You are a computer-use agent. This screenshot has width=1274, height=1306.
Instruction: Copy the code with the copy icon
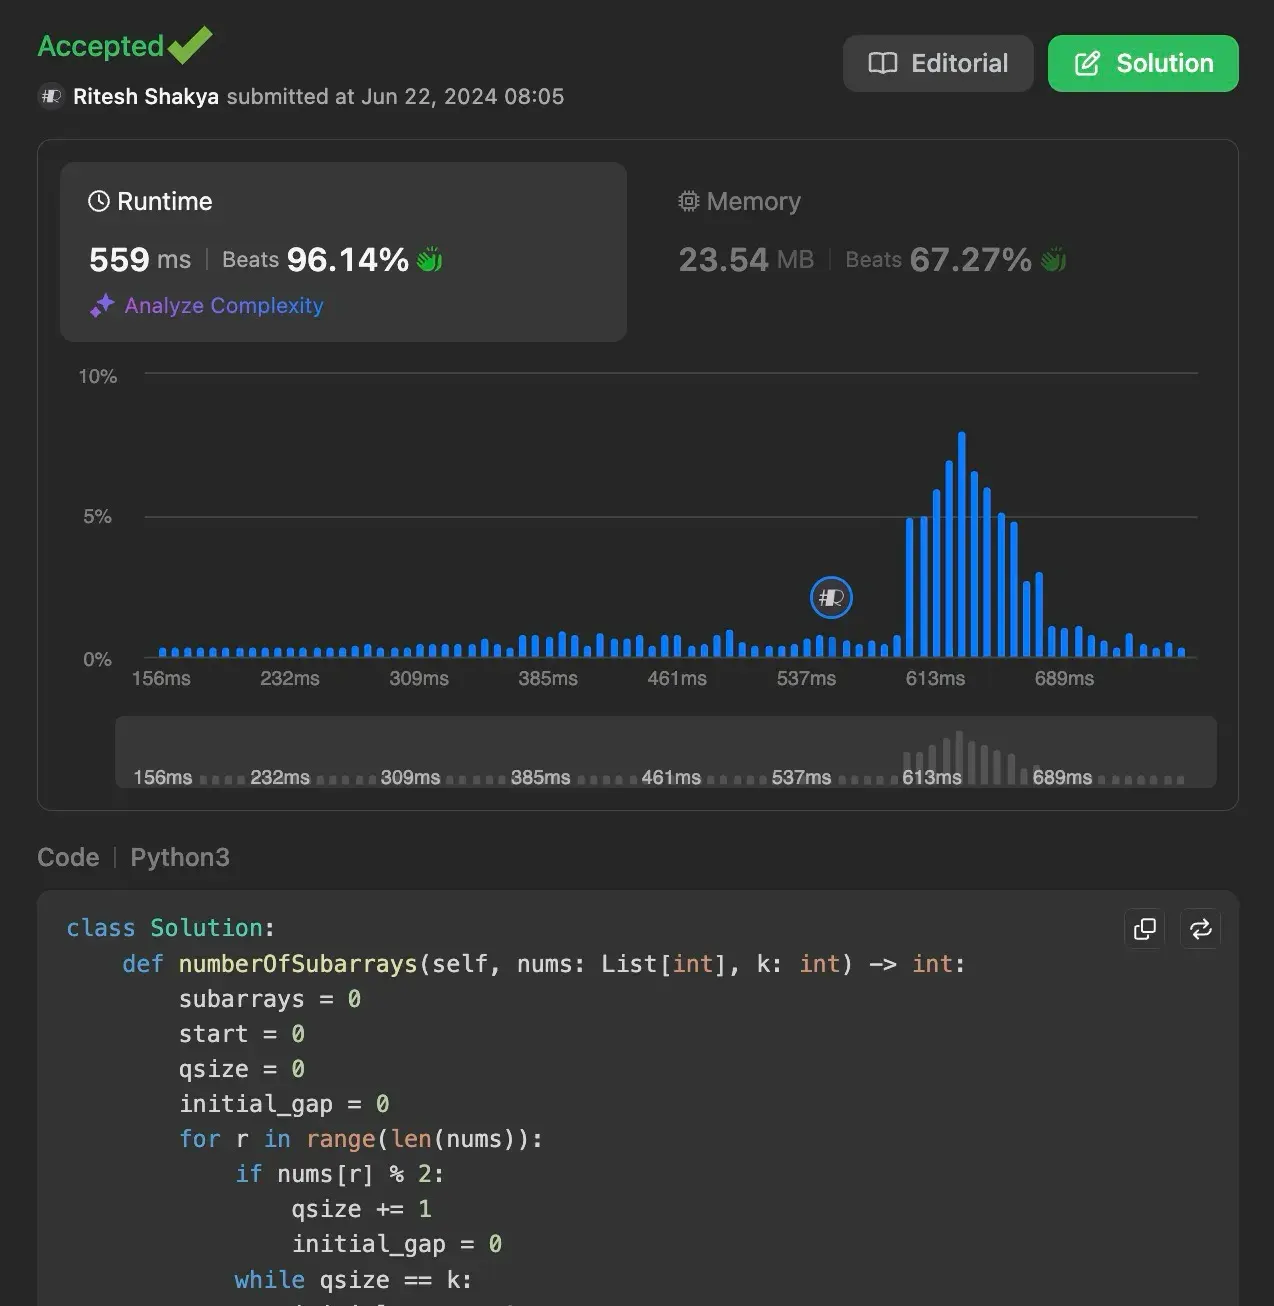[x=1145, y=929]
